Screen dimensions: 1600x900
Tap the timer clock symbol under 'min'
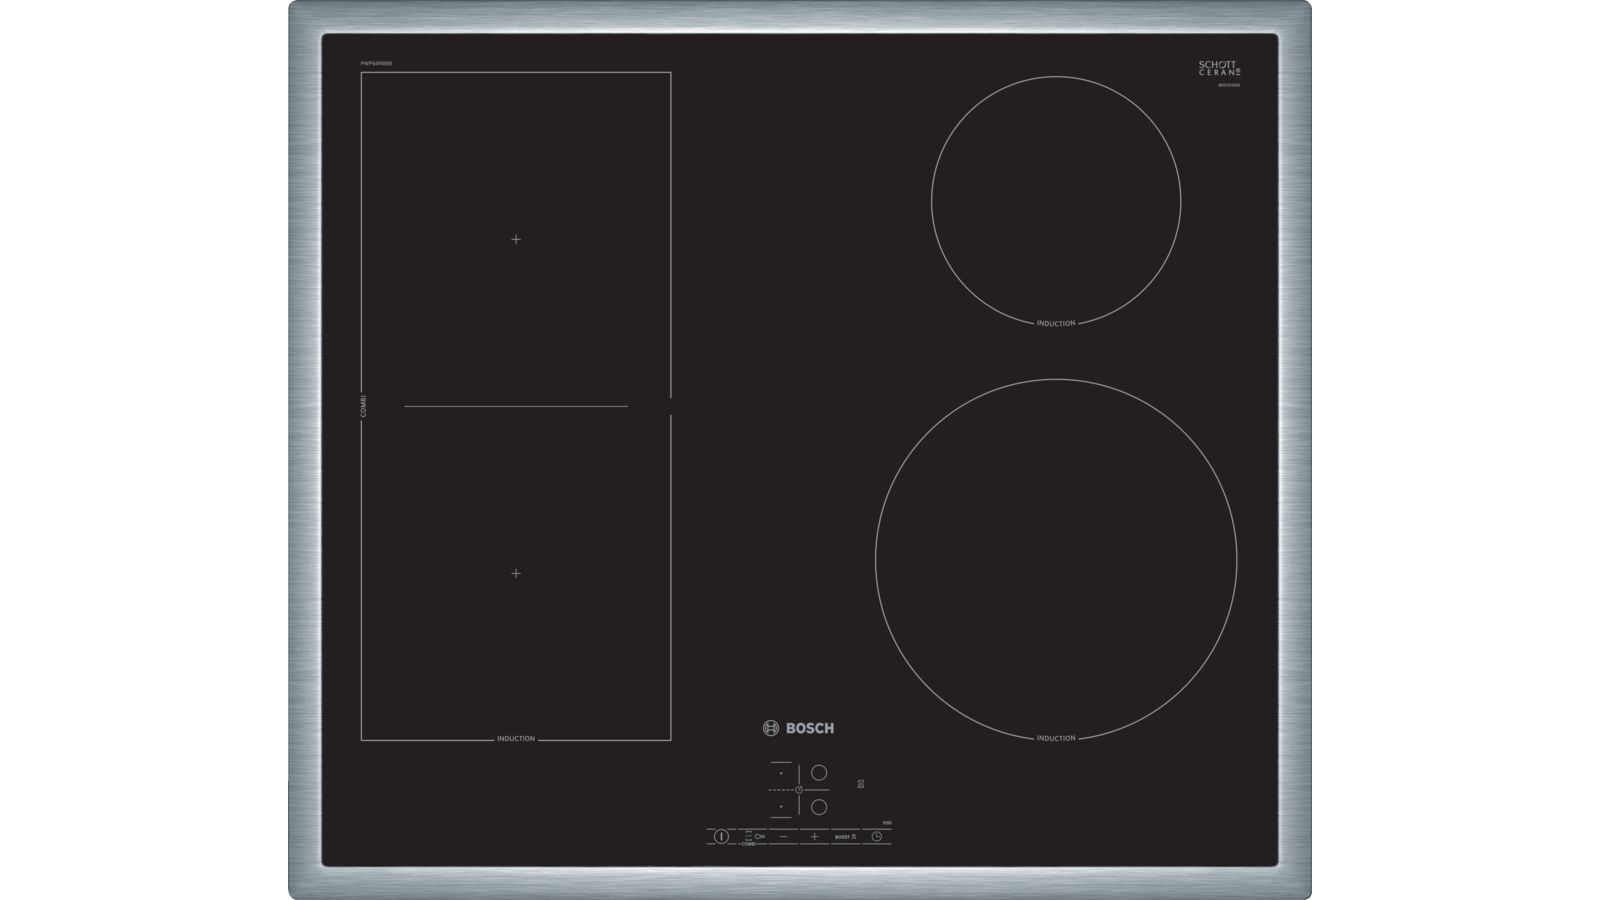point(877,836)
